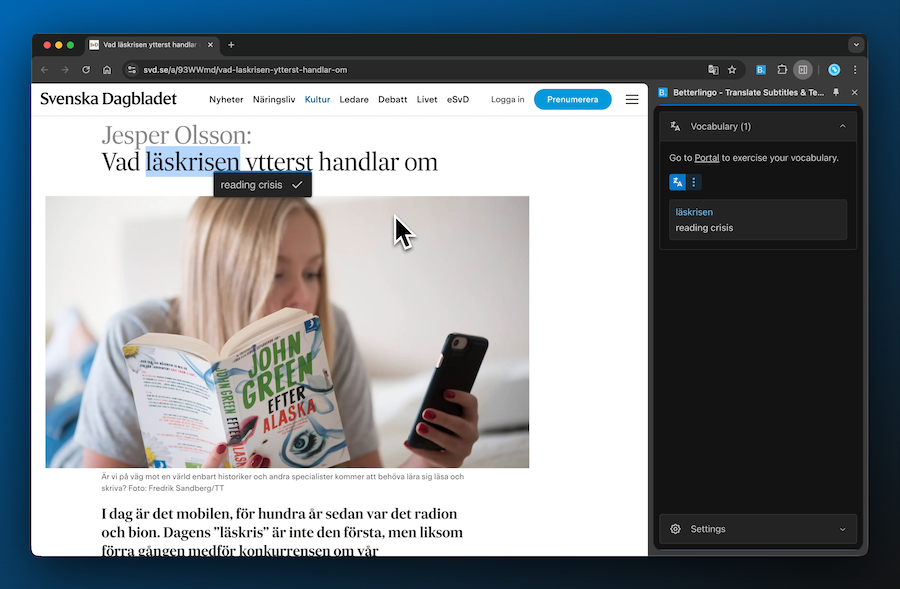Viewport: 900px width, 589px height.
Task: Reload the page
Action: click(x=86, y=69)
